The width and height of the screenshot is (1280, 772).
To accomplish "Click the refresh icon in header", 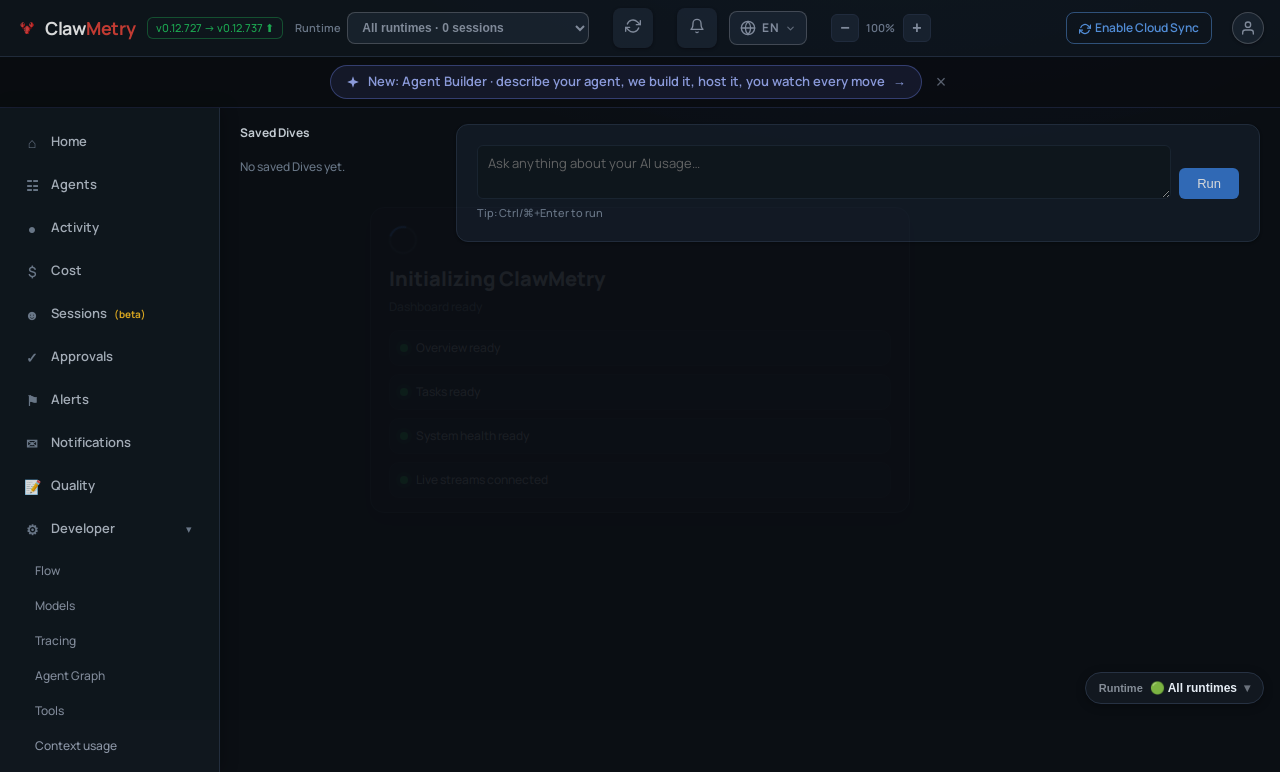I will [633, 27].
